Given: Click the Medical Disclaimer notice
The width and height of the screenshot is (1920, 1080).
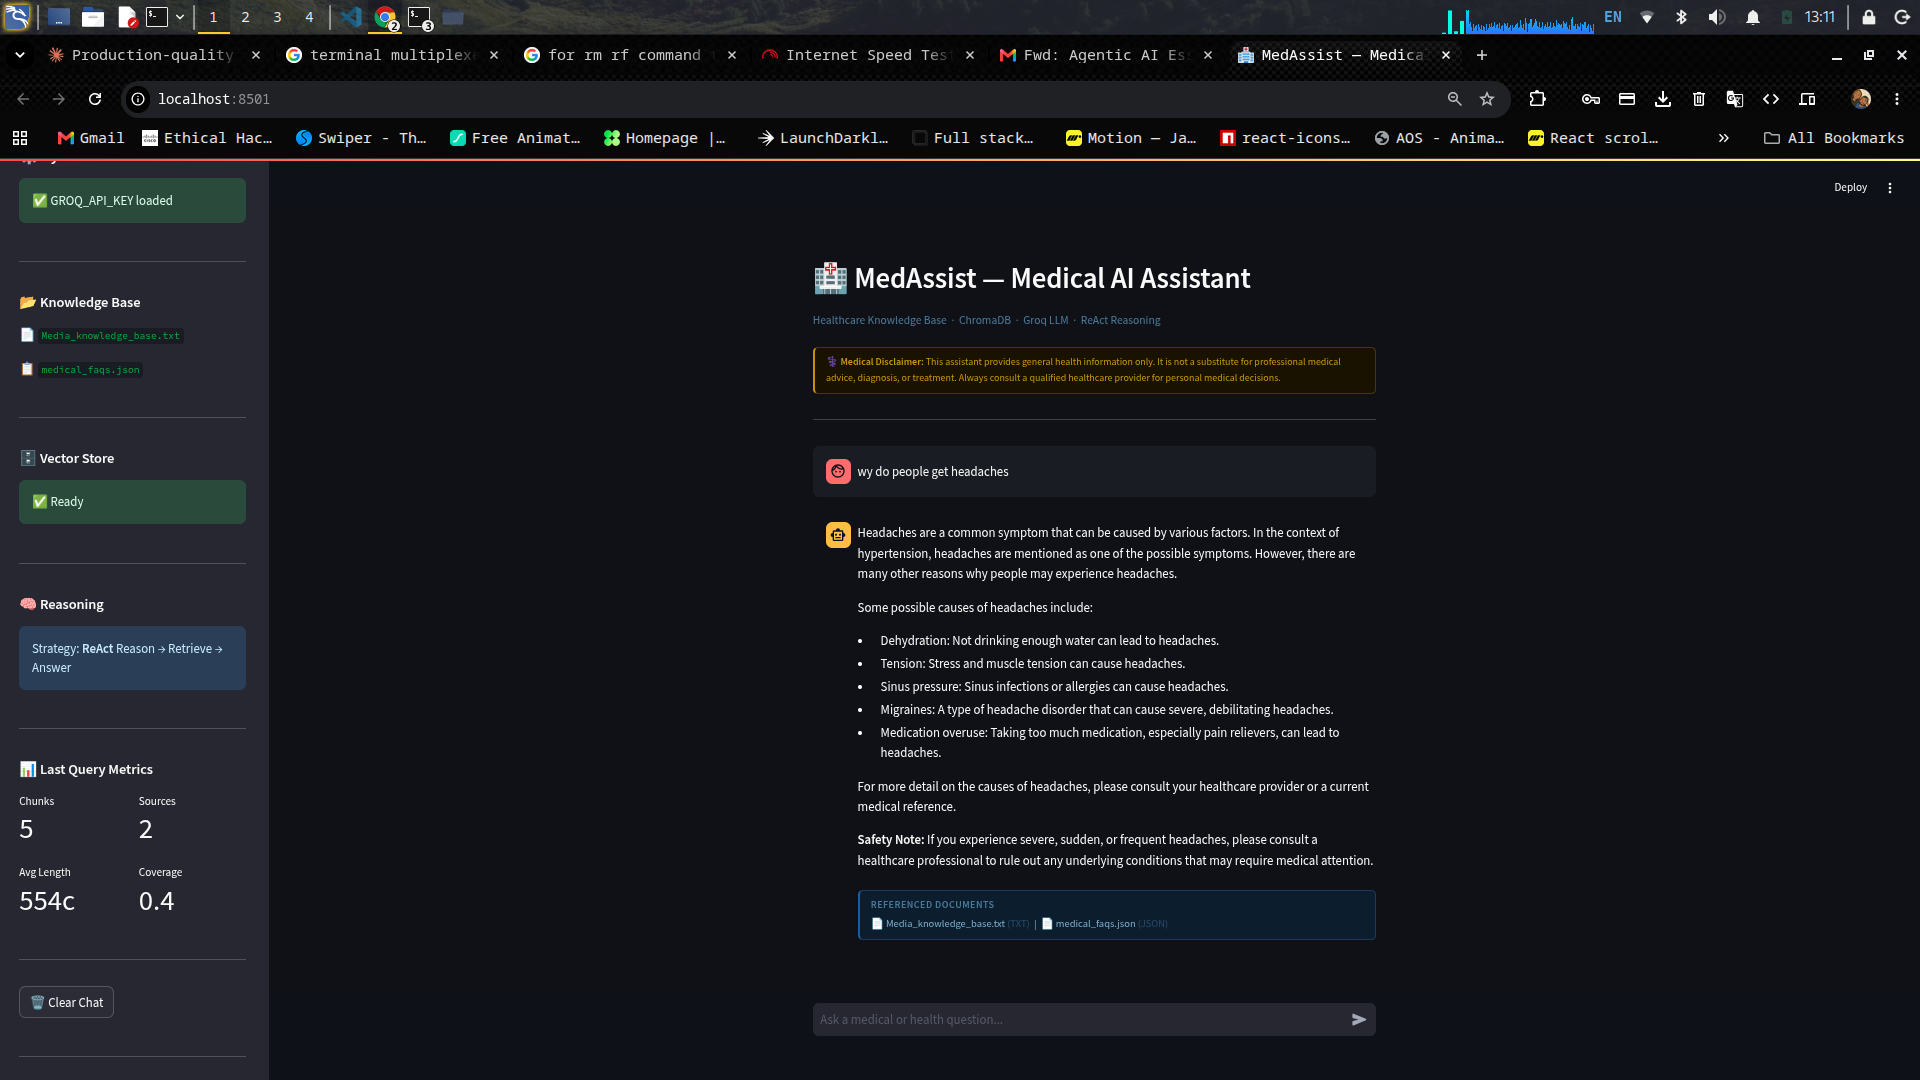Looking at the screenshot, I should (x=1094, y=370).
